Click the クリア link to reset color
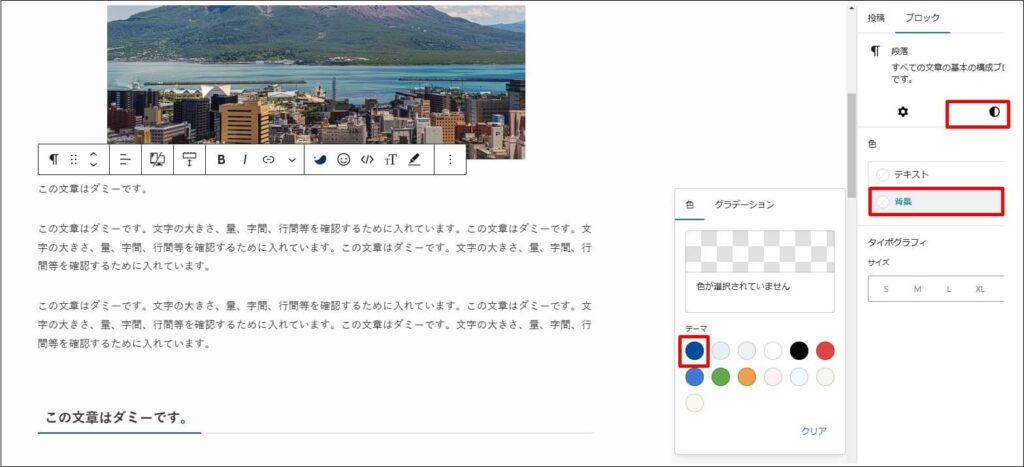 [x=813, y=431]
